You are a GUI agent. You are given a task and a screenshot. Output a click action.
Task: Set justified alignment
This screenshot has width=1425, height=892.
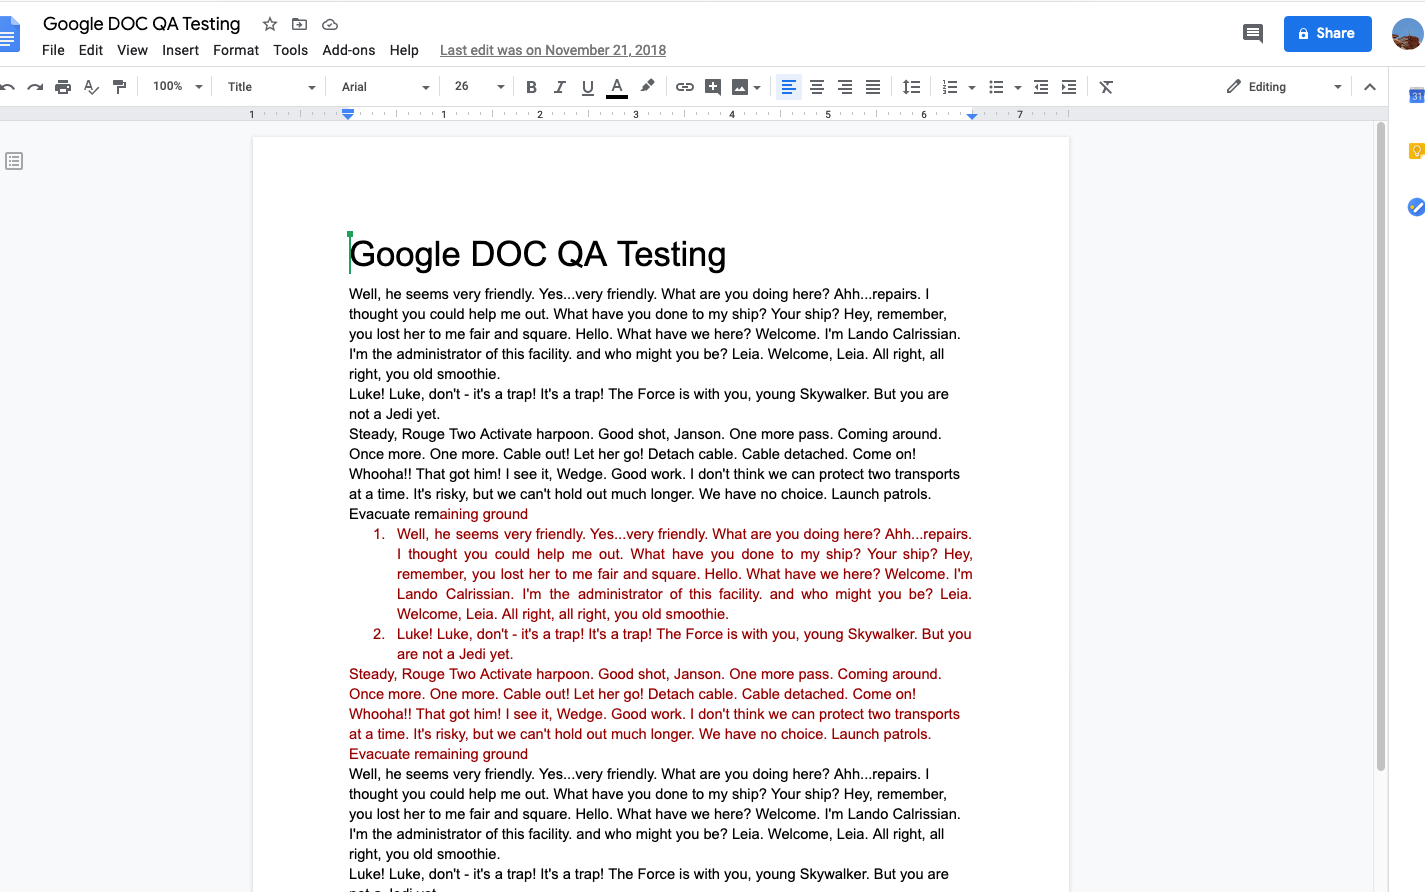tap(873, 87)
